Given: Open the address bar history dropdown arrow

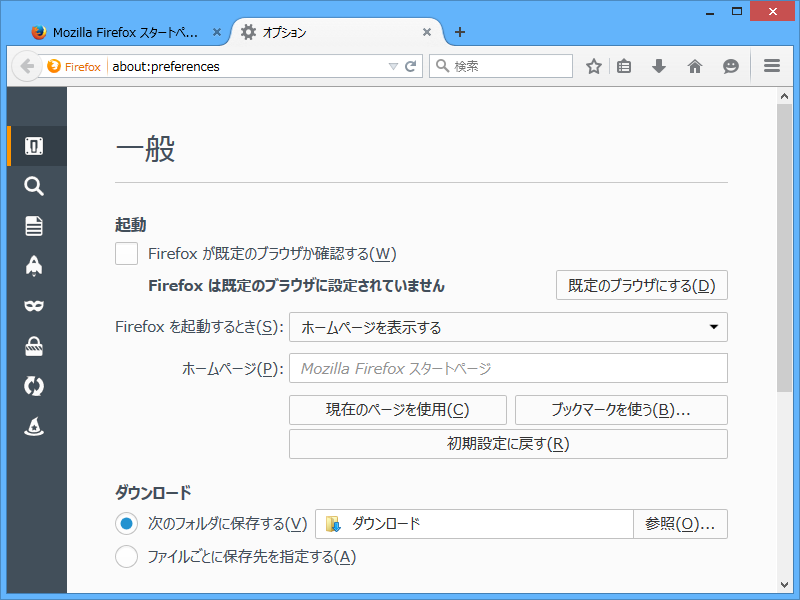Looking at the screenshot, I should tap(394, 66).
